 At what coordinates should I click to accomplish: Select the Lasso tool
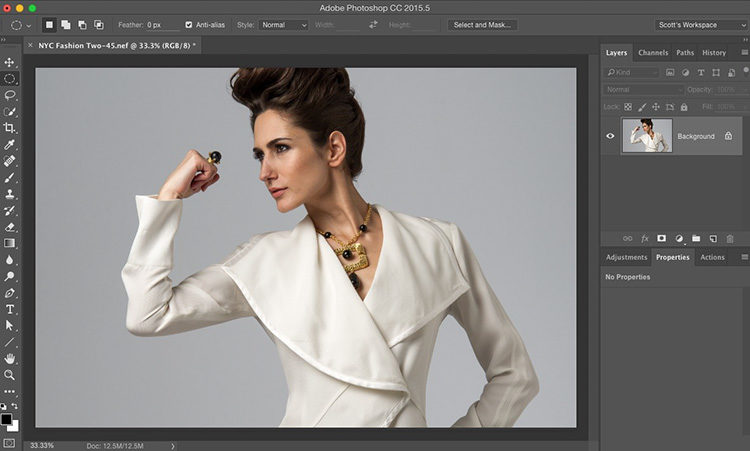(10, 95)
